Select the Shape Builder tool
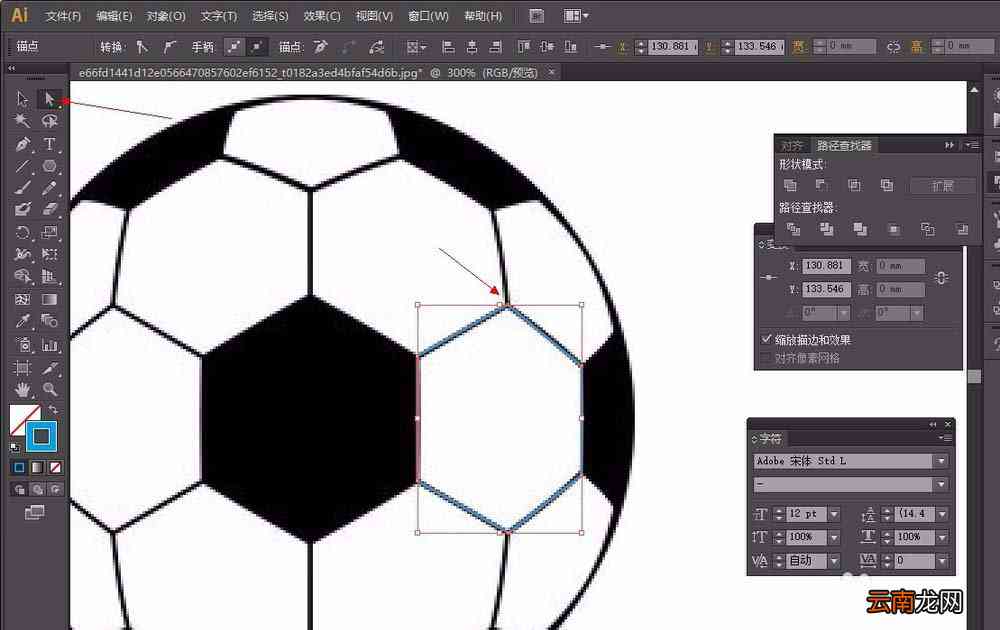This screenshot has width=1000, height=630. pyautogui.click(x=22, y=276)
